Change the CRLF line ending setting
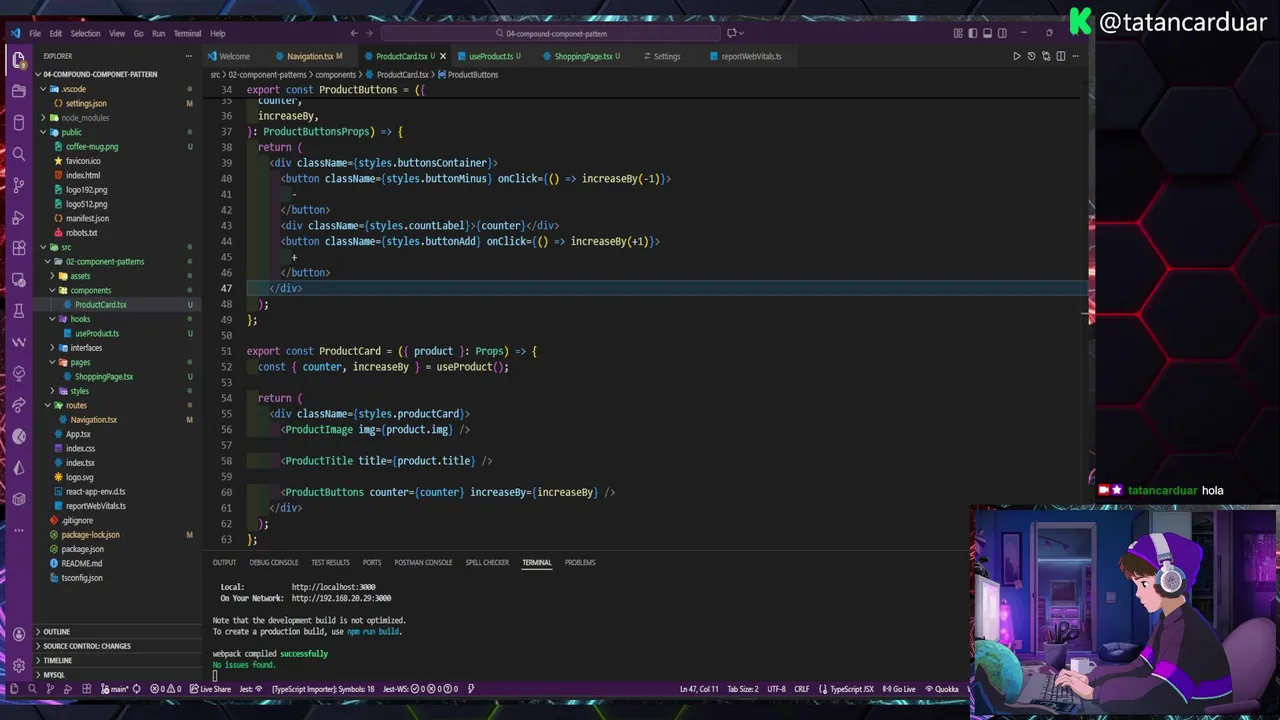This screenshot has width=1280, height=720. coord(802,689)
